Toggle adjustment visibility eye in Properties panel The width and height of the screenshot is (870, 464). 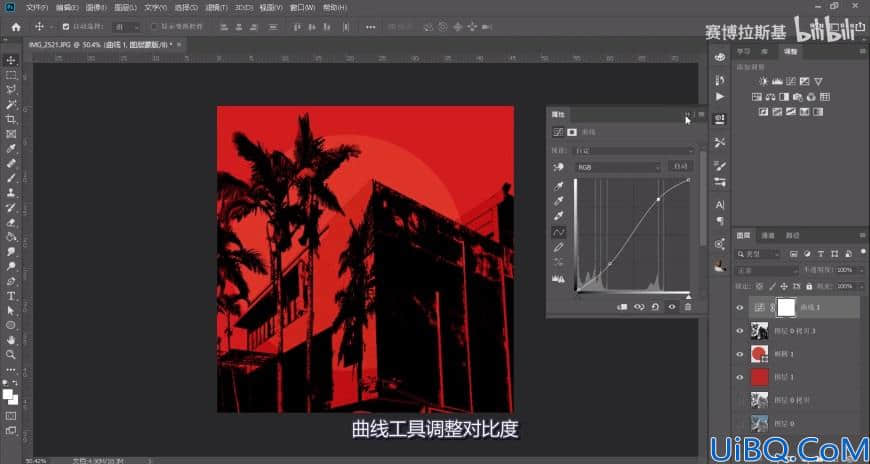(672, 306)
